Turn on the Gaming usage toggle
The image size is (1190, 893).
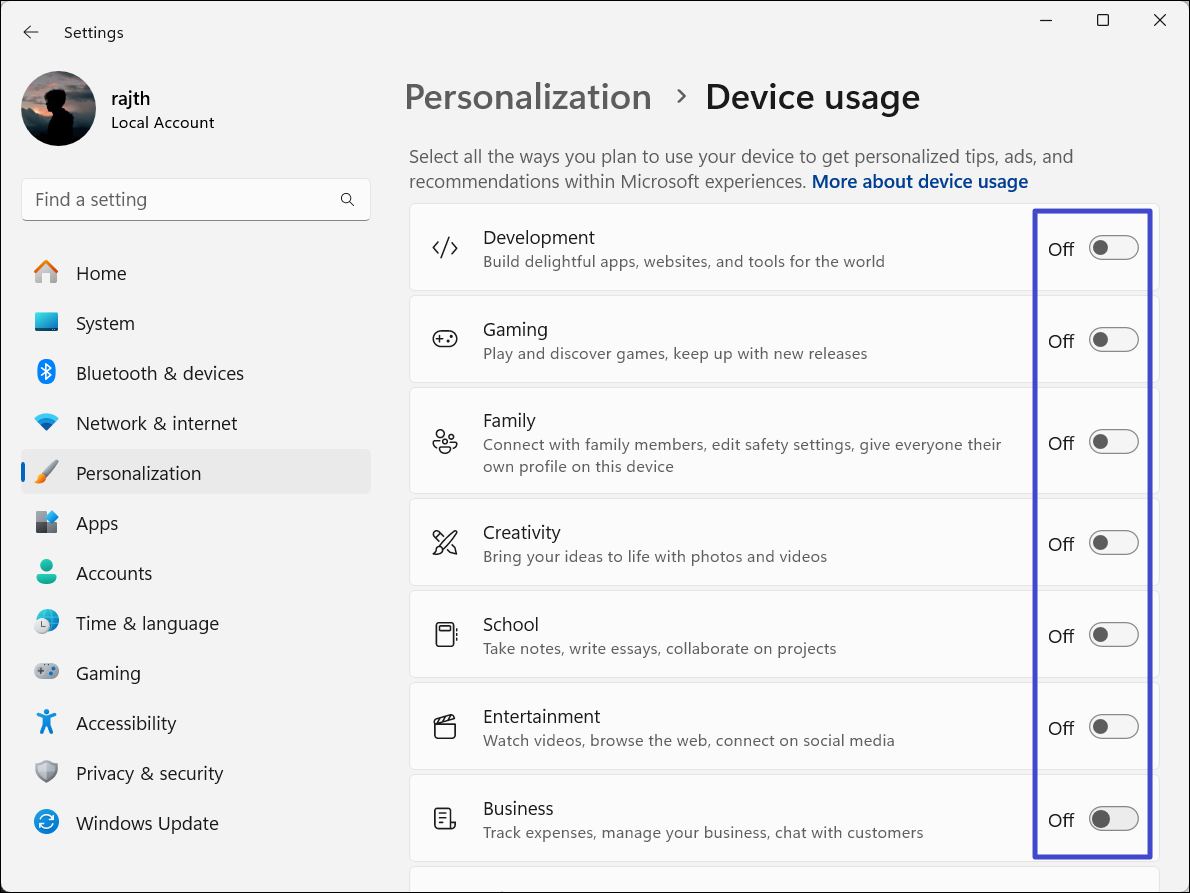pyautogui.click(x=1113, y=340)
